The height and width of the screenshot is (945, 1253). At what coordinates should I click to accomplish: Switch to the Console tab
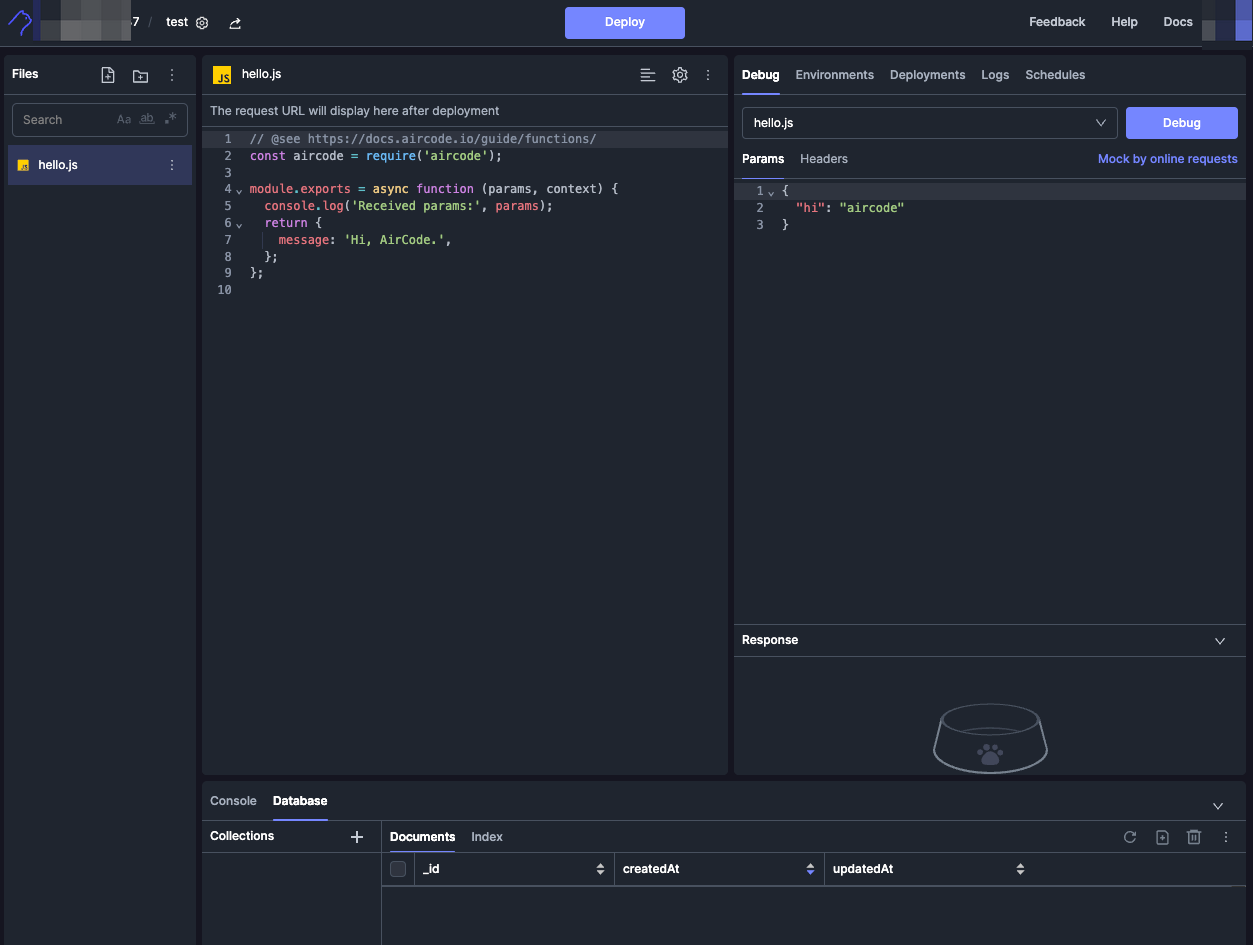point(233,801)
